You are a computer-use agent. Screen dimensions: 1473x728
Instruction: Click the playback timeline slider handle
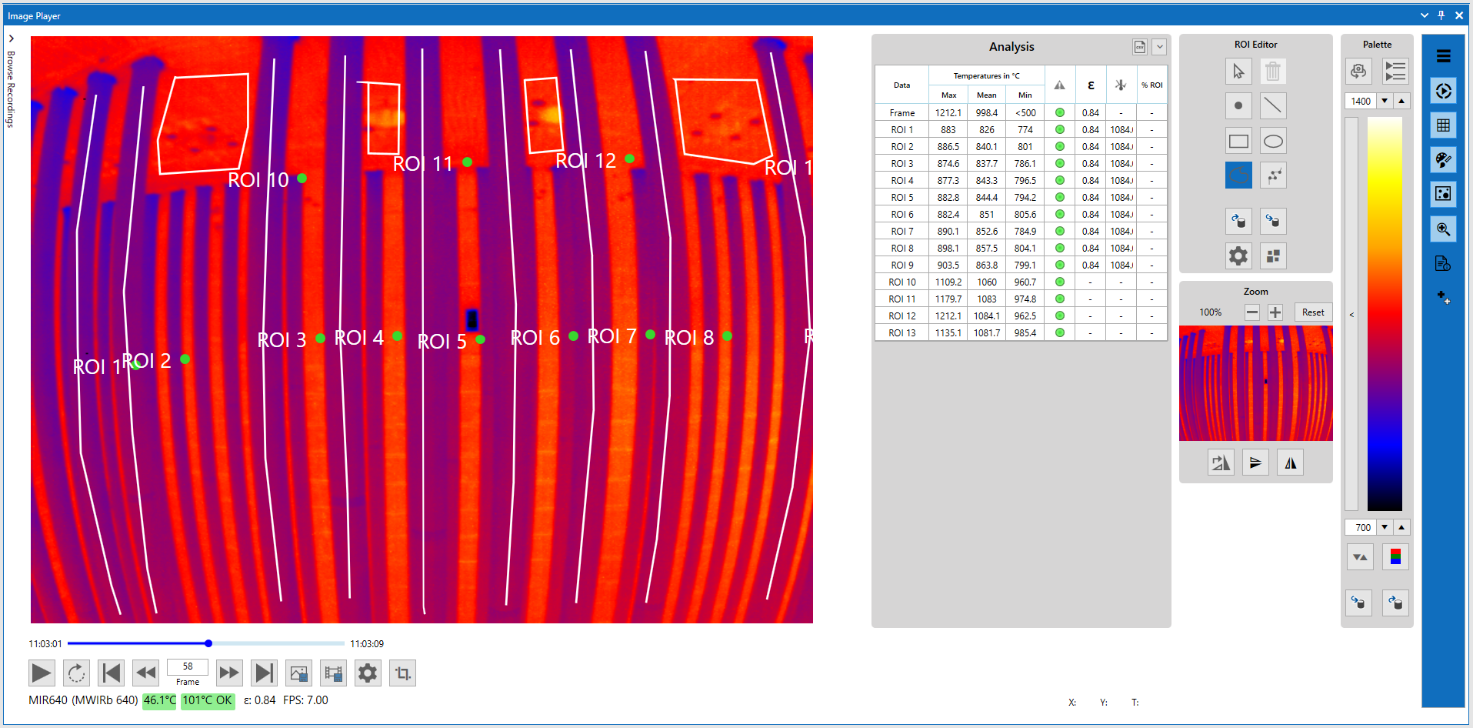coord(208,643)
